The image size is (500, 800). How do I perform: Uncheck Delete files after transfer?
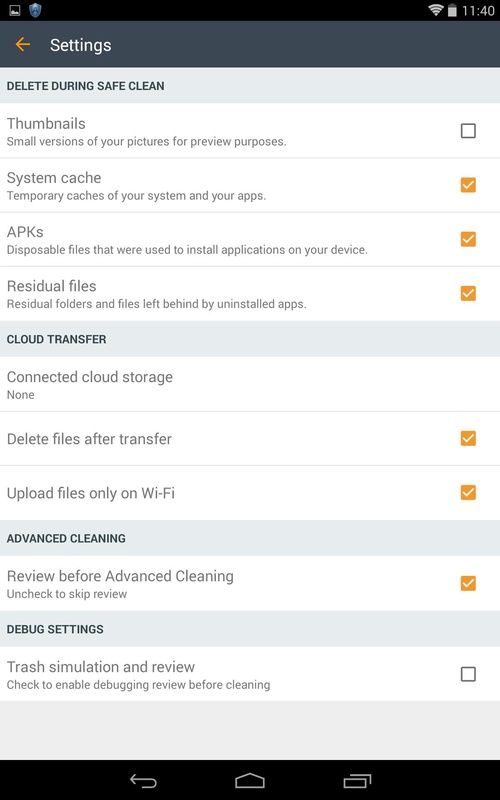[468, 438]
